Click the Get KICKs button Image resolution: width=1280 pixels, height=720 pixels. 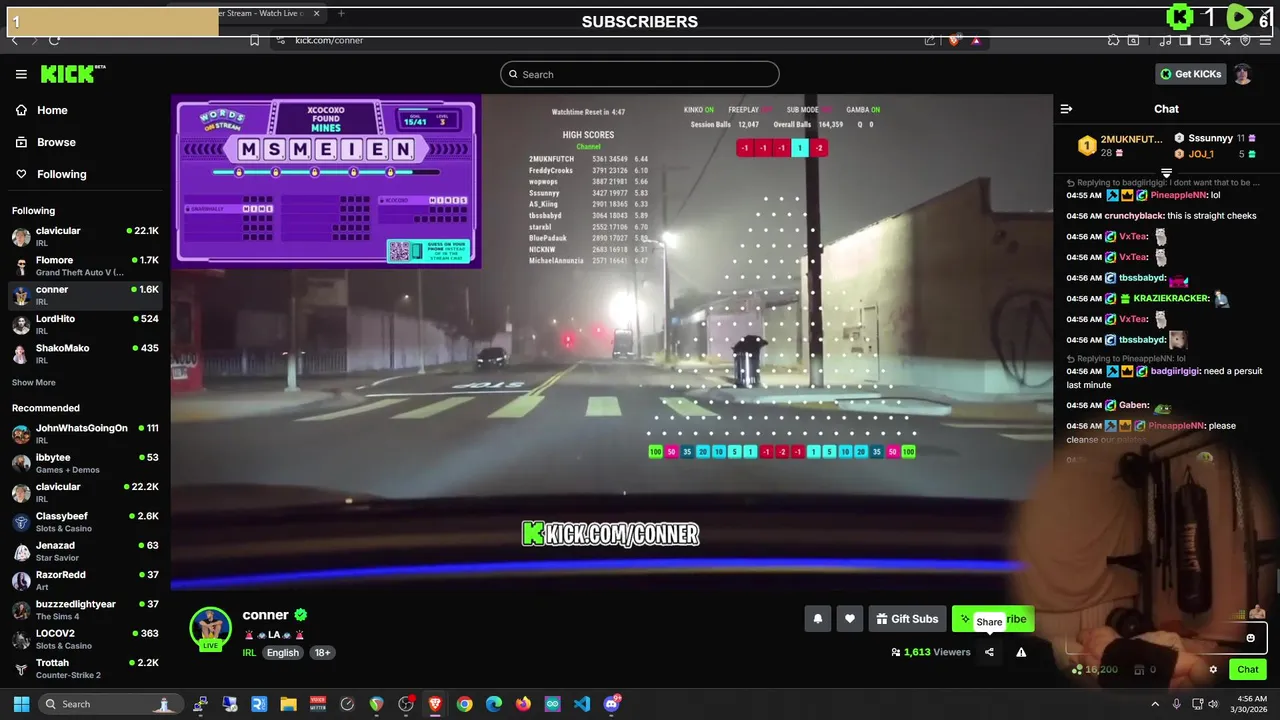pos(1190,74)
